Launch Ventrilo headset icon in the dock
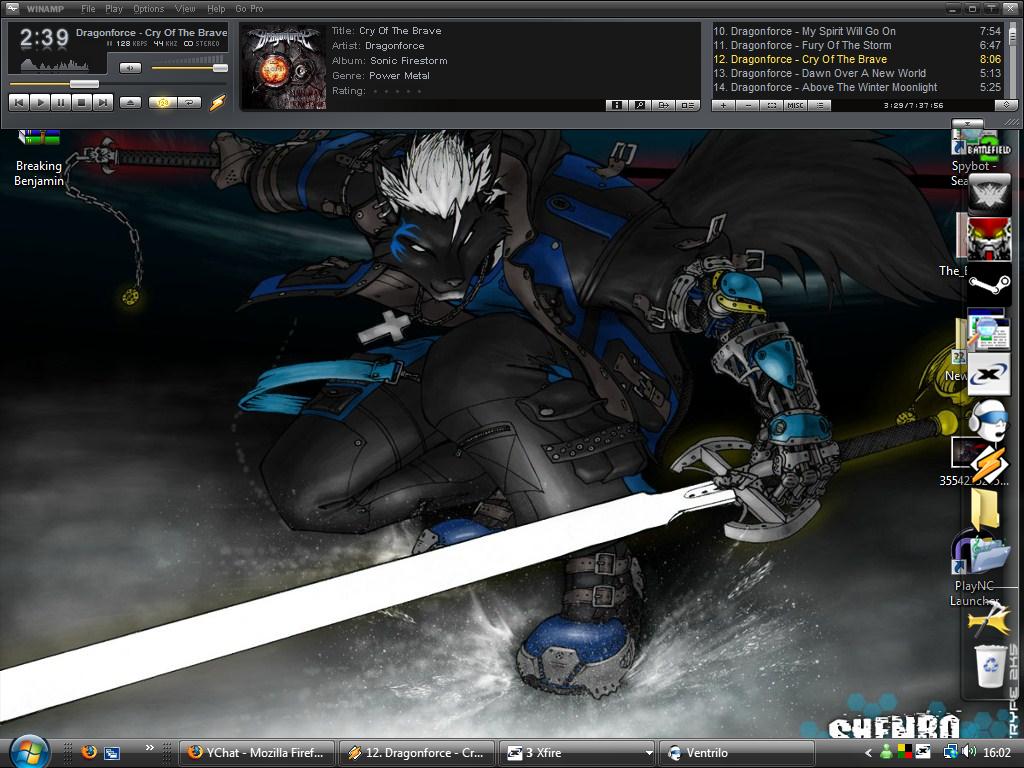 pos(987,419)
